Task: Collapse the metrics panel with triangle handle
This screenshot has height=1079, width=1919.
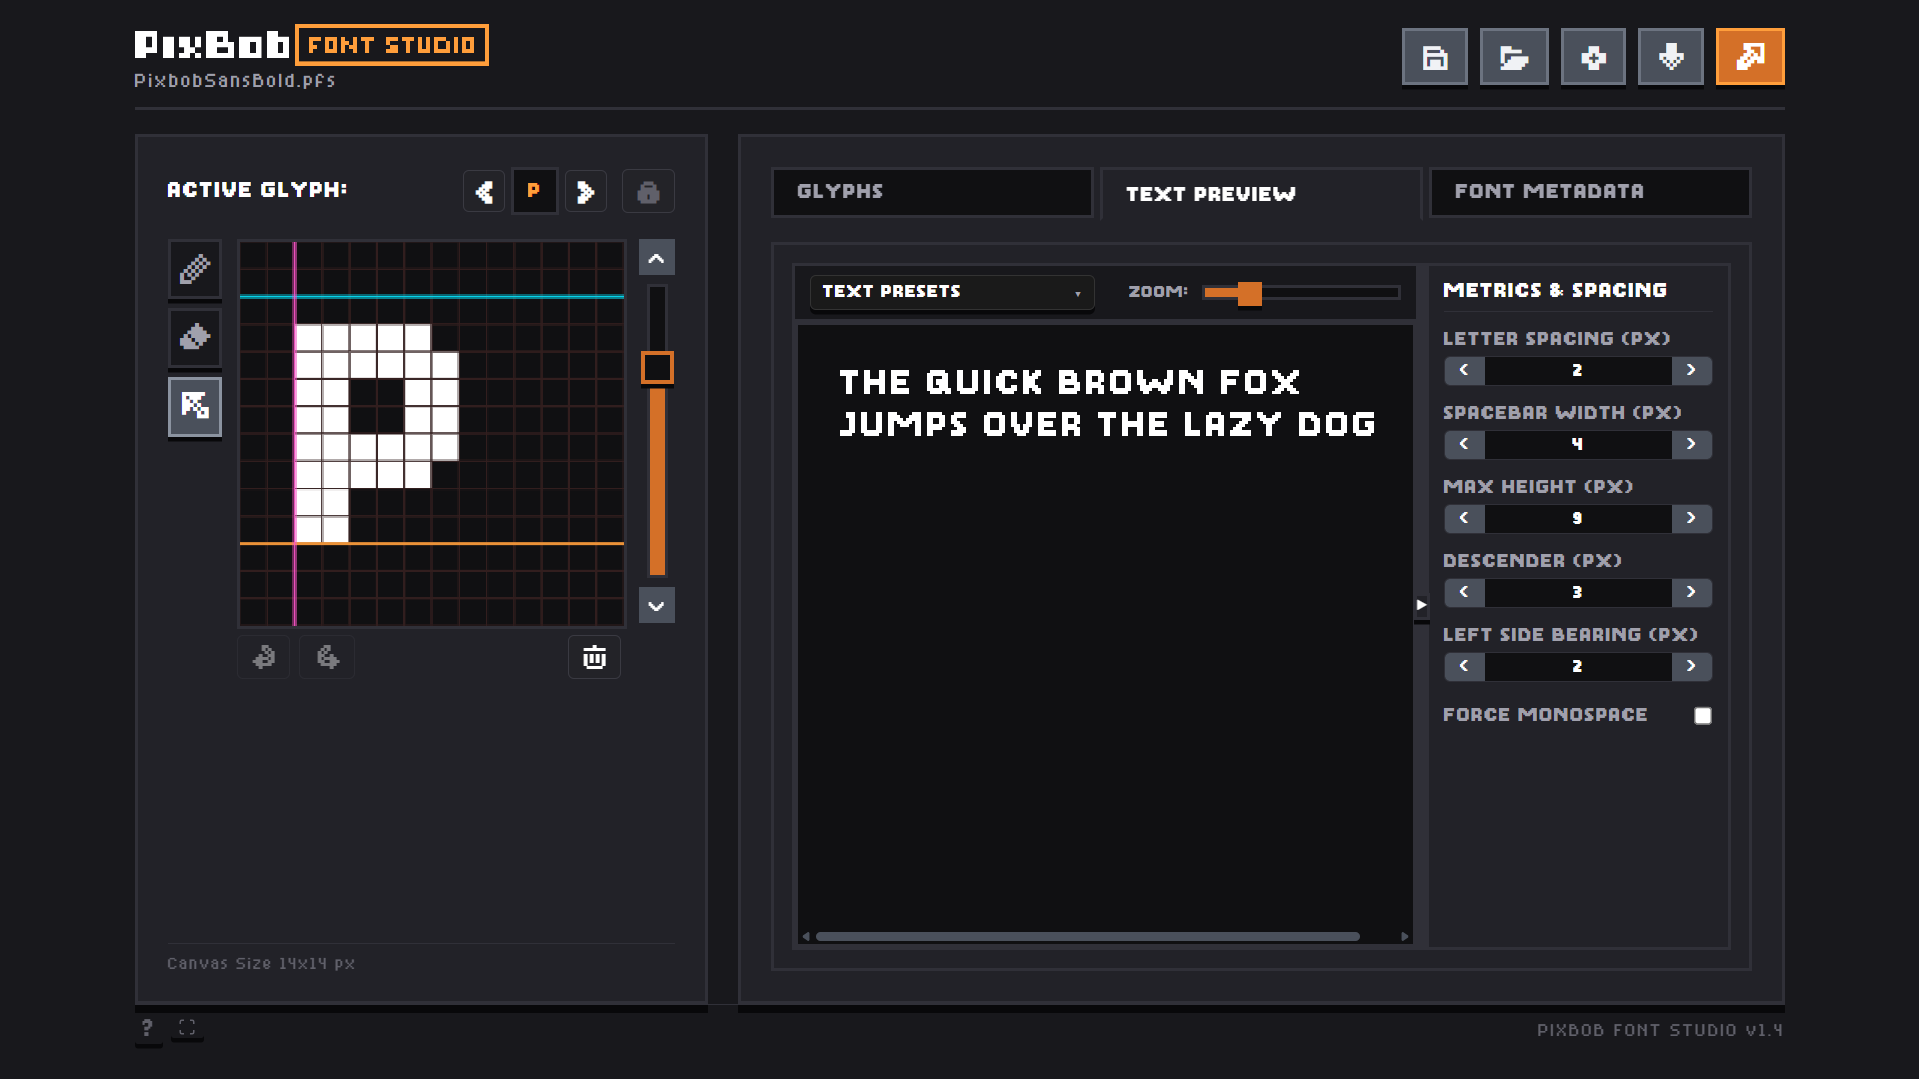Action: [x=1421, y=605]
